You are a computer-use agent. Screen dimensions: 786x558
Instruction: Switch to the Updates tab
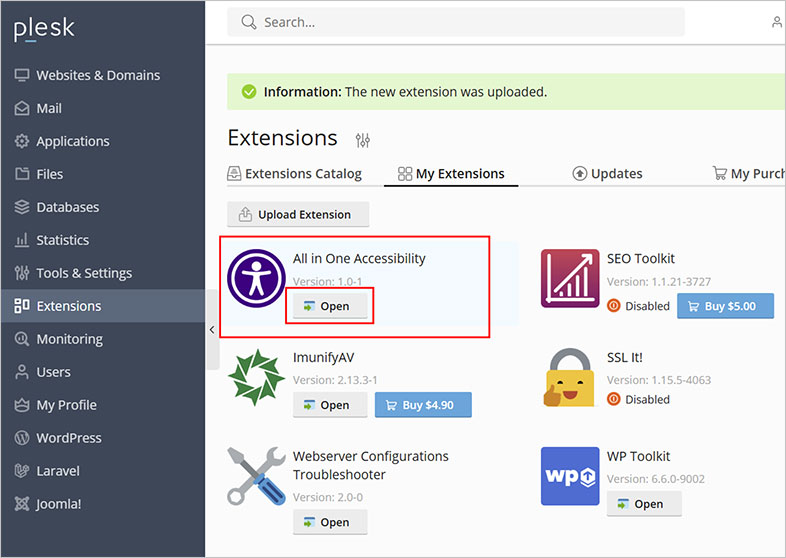click(607, 173)
